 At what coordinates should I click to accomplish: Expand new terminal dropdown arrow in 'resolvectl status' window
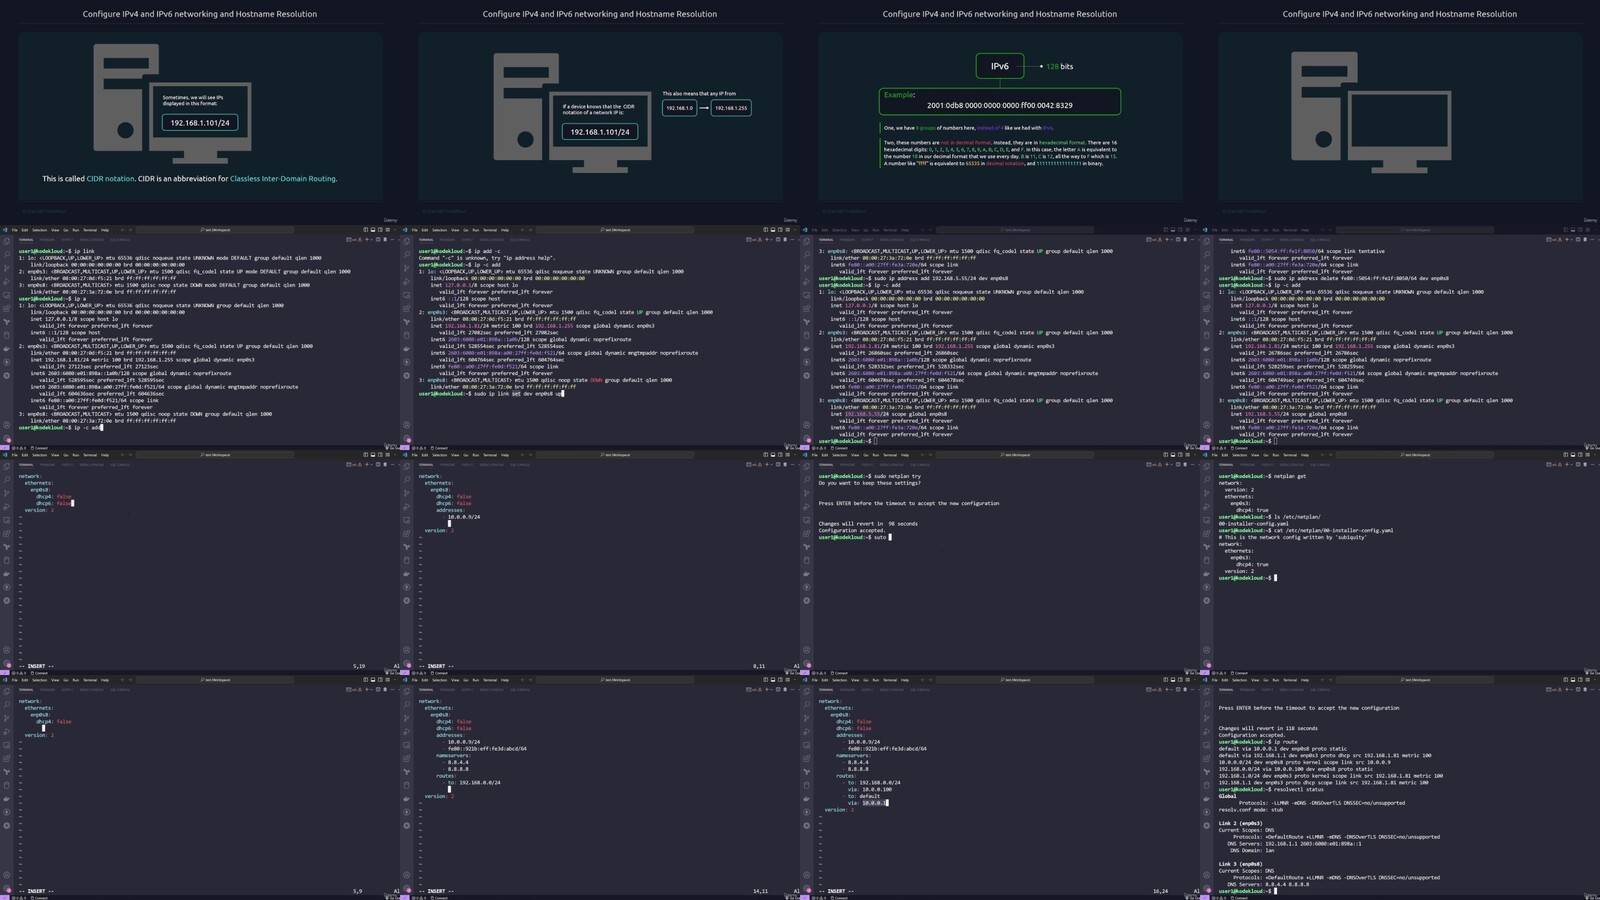pyautogui.click(x=1573, y=689)
